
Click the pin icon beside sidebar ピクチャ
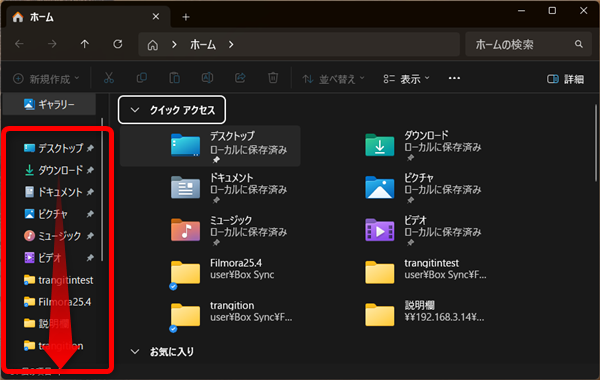point(90,214)
